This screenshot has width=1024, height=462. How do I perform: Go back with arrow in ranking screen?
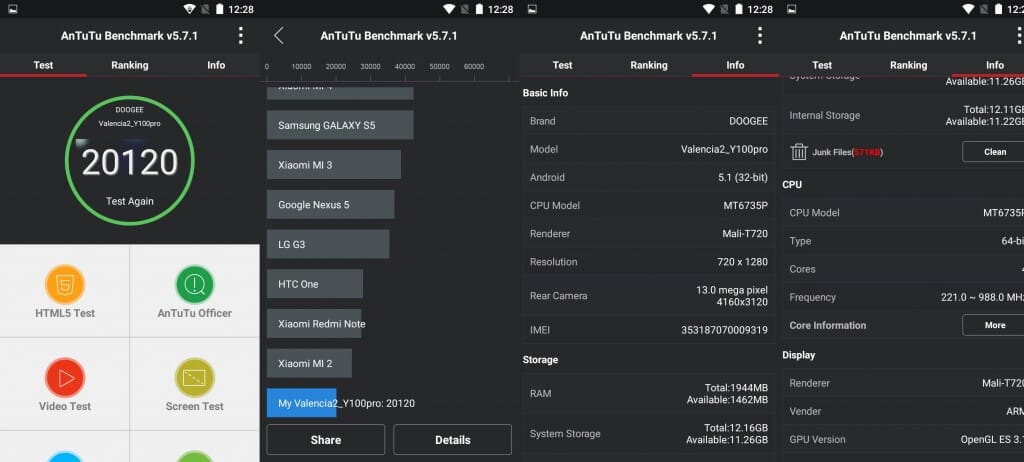(x=279, y=35)
